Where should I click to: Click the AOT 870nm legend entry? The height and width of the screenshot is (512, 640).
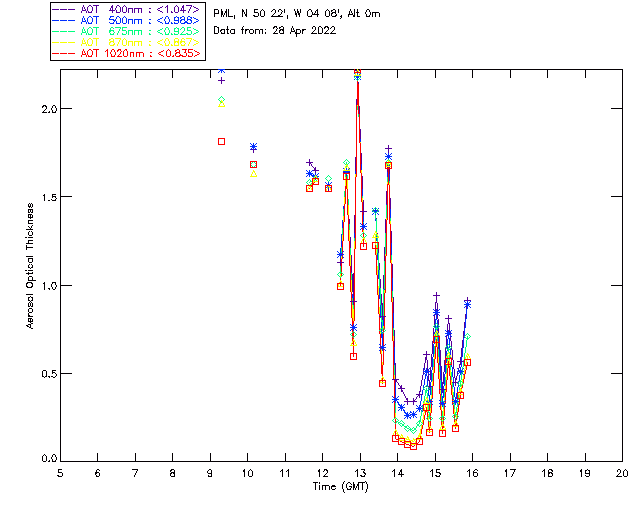tap(127, 42)
